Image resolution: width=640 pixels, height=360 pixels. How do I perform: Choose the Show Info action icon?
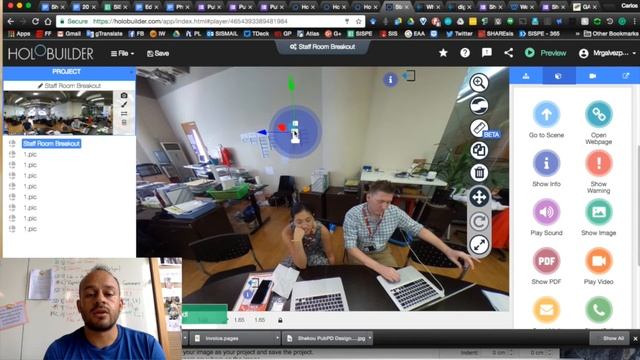point(546,163)
